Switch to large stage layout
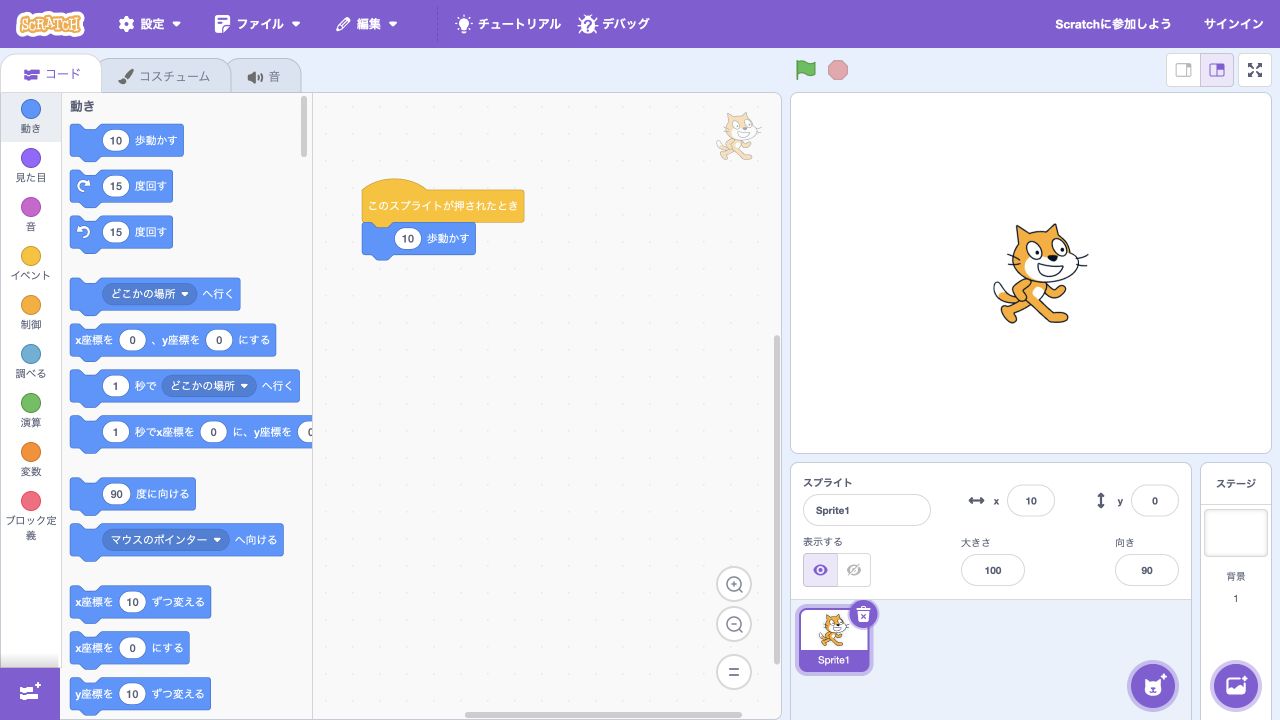Screen dimensions: 1280x720 tap(1217, 70)
